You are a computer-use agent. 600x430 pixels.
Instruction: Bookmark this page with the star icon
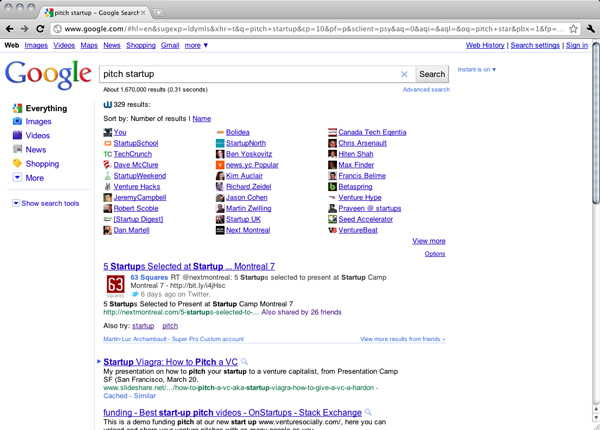(573, 29)
